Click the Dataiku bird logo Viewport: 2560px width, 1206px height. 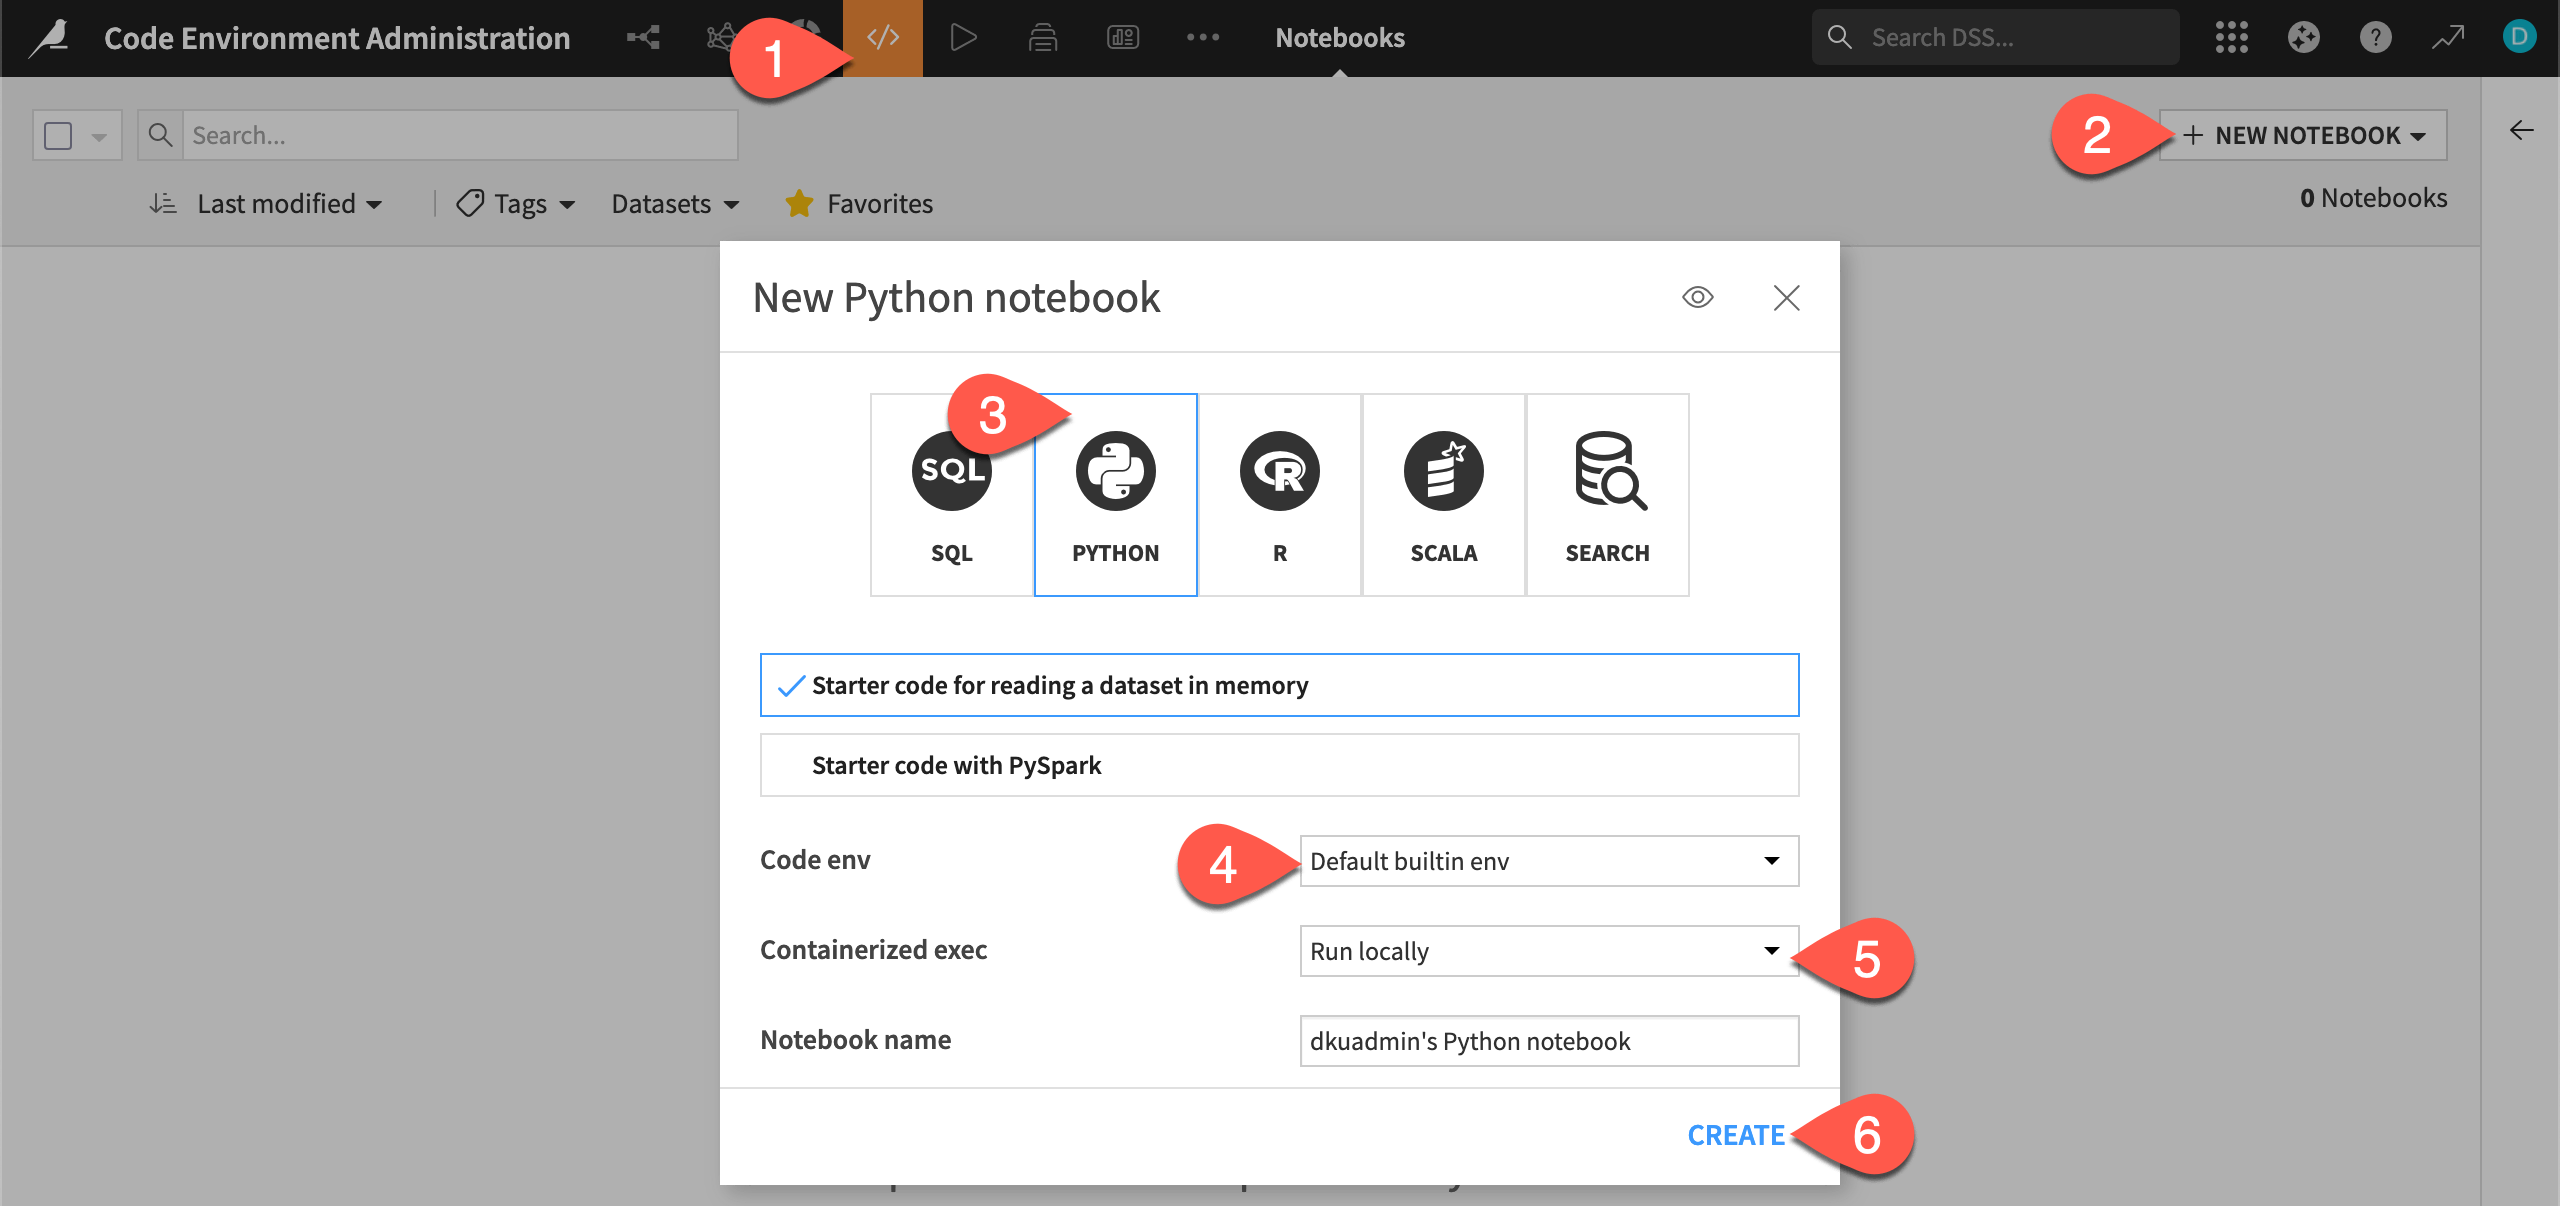[x=50, y=38]
